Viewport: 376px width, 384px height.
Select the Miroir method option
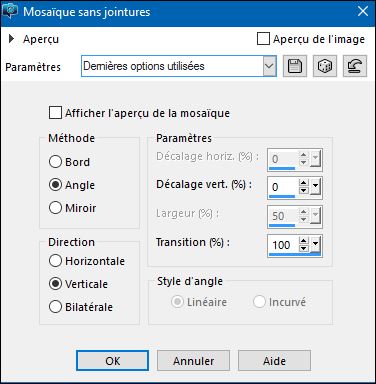click(55, 208)
